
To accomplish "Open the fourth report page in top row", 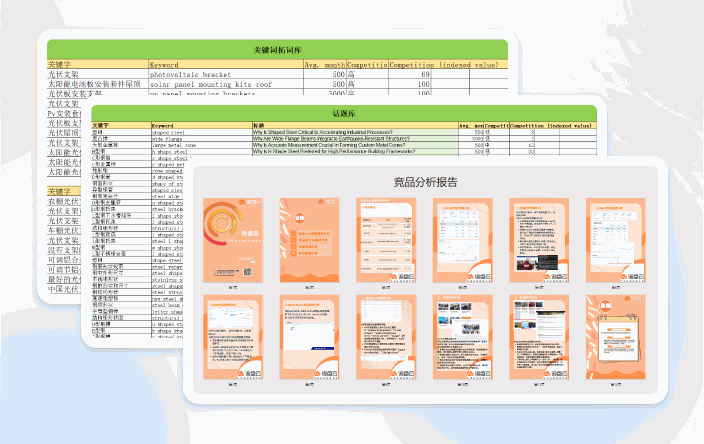I will pos(462,240).
